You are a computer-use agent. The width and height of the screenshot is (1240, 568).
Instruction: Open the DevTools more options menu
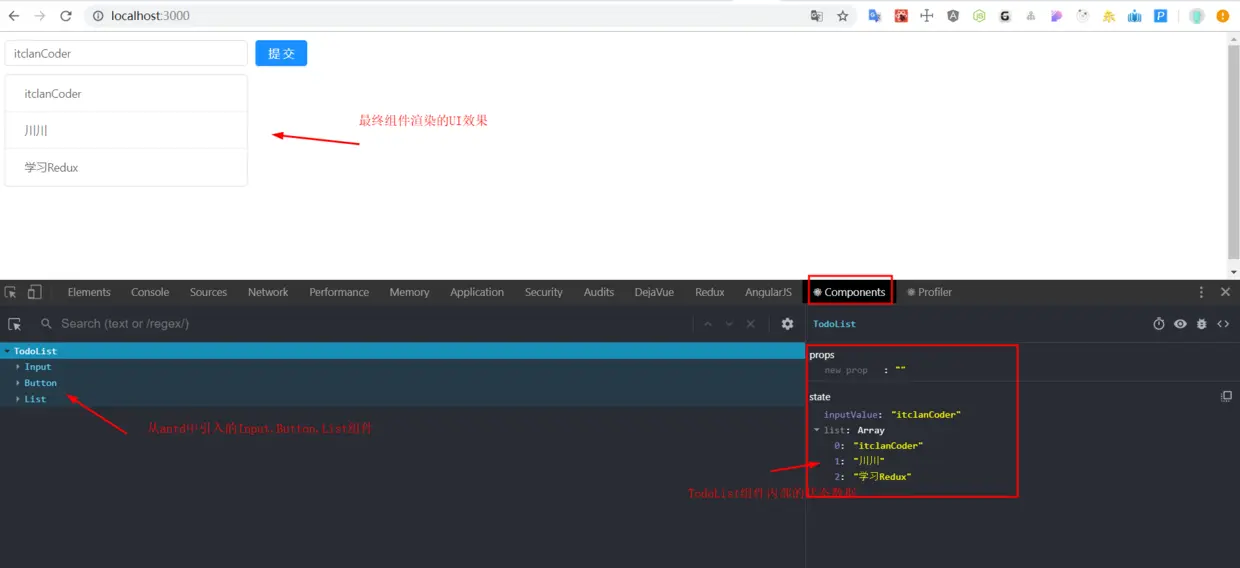1201,292
